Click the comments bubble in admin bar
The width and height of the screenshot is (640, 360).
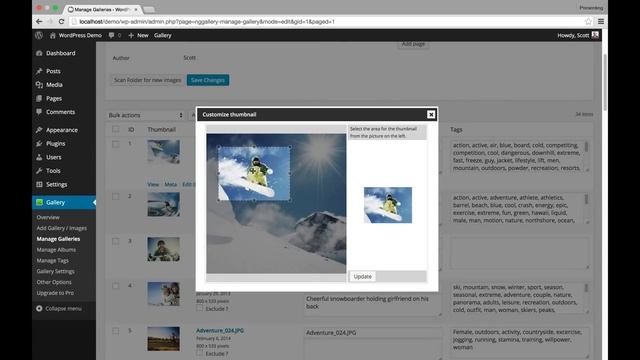point(111,36)
